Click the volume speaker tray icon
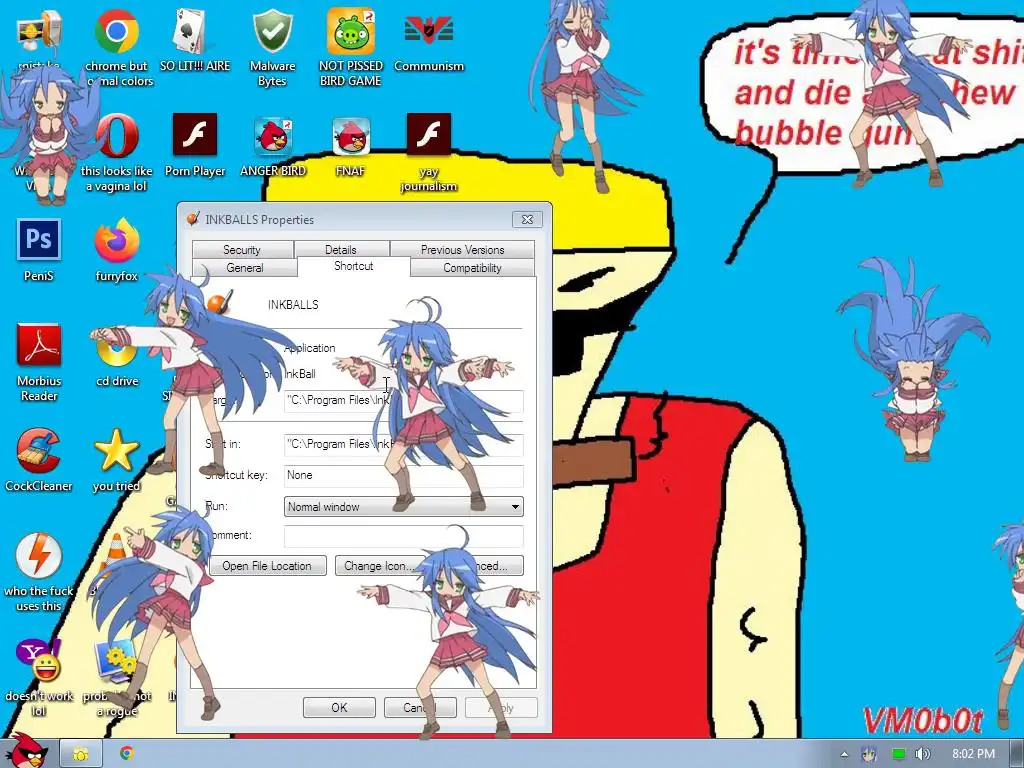 (x=922, y=754)
